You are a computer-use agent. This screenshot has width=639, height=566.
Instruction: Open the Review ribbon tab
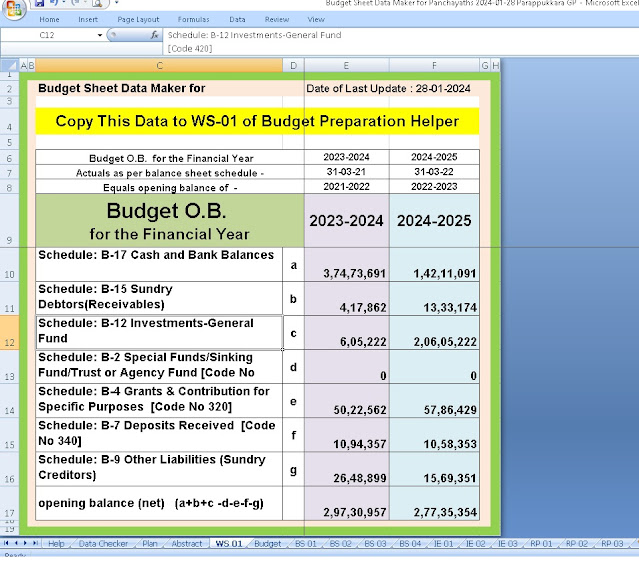277,19
